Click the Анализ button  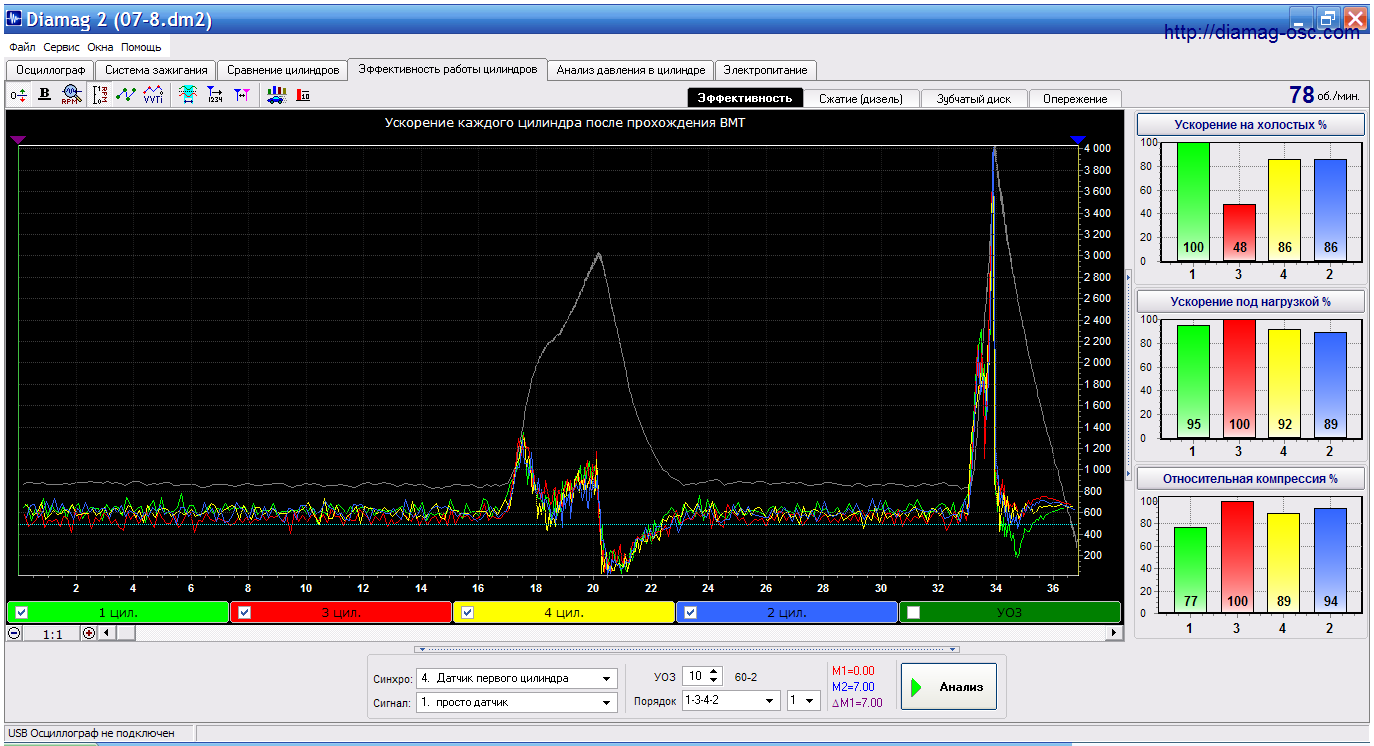[x=948, y=686]
